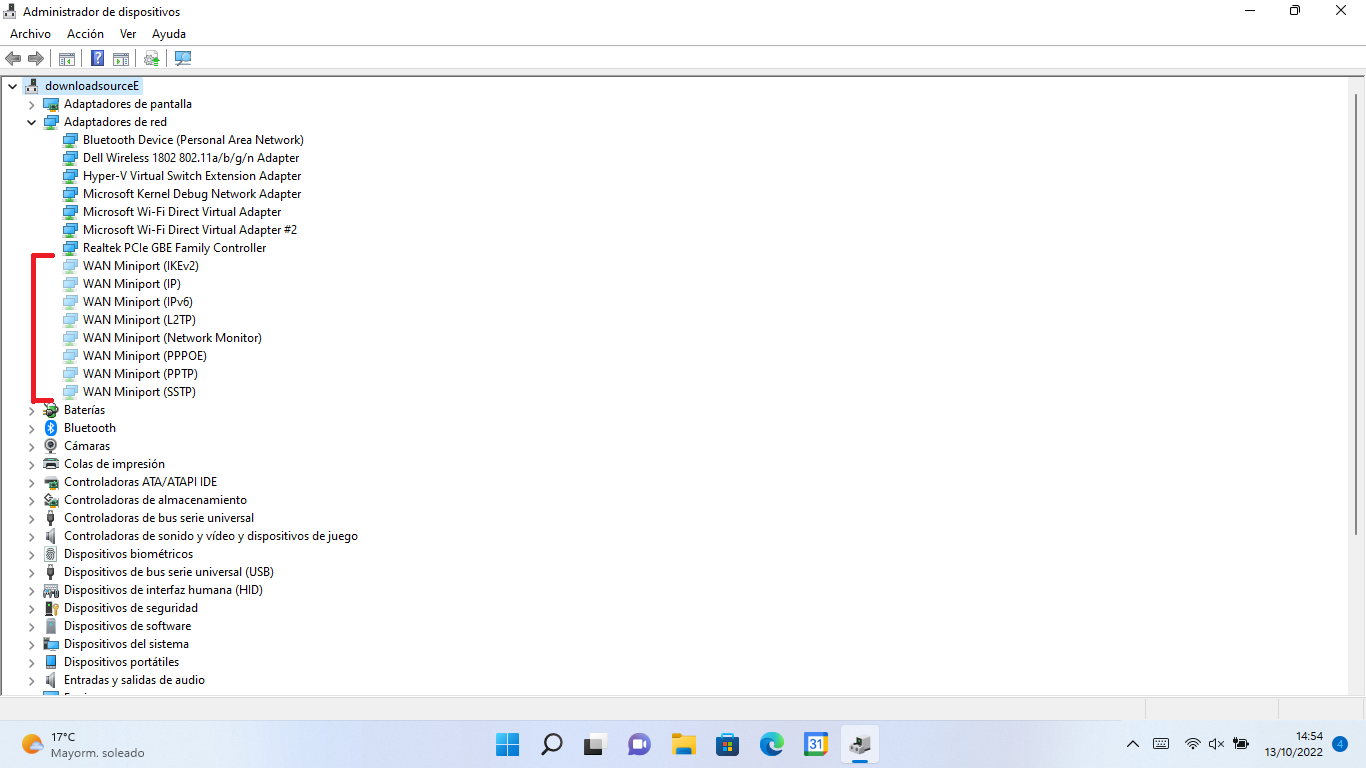Collapse Adaptadores de red

click(x=31, y=122)
